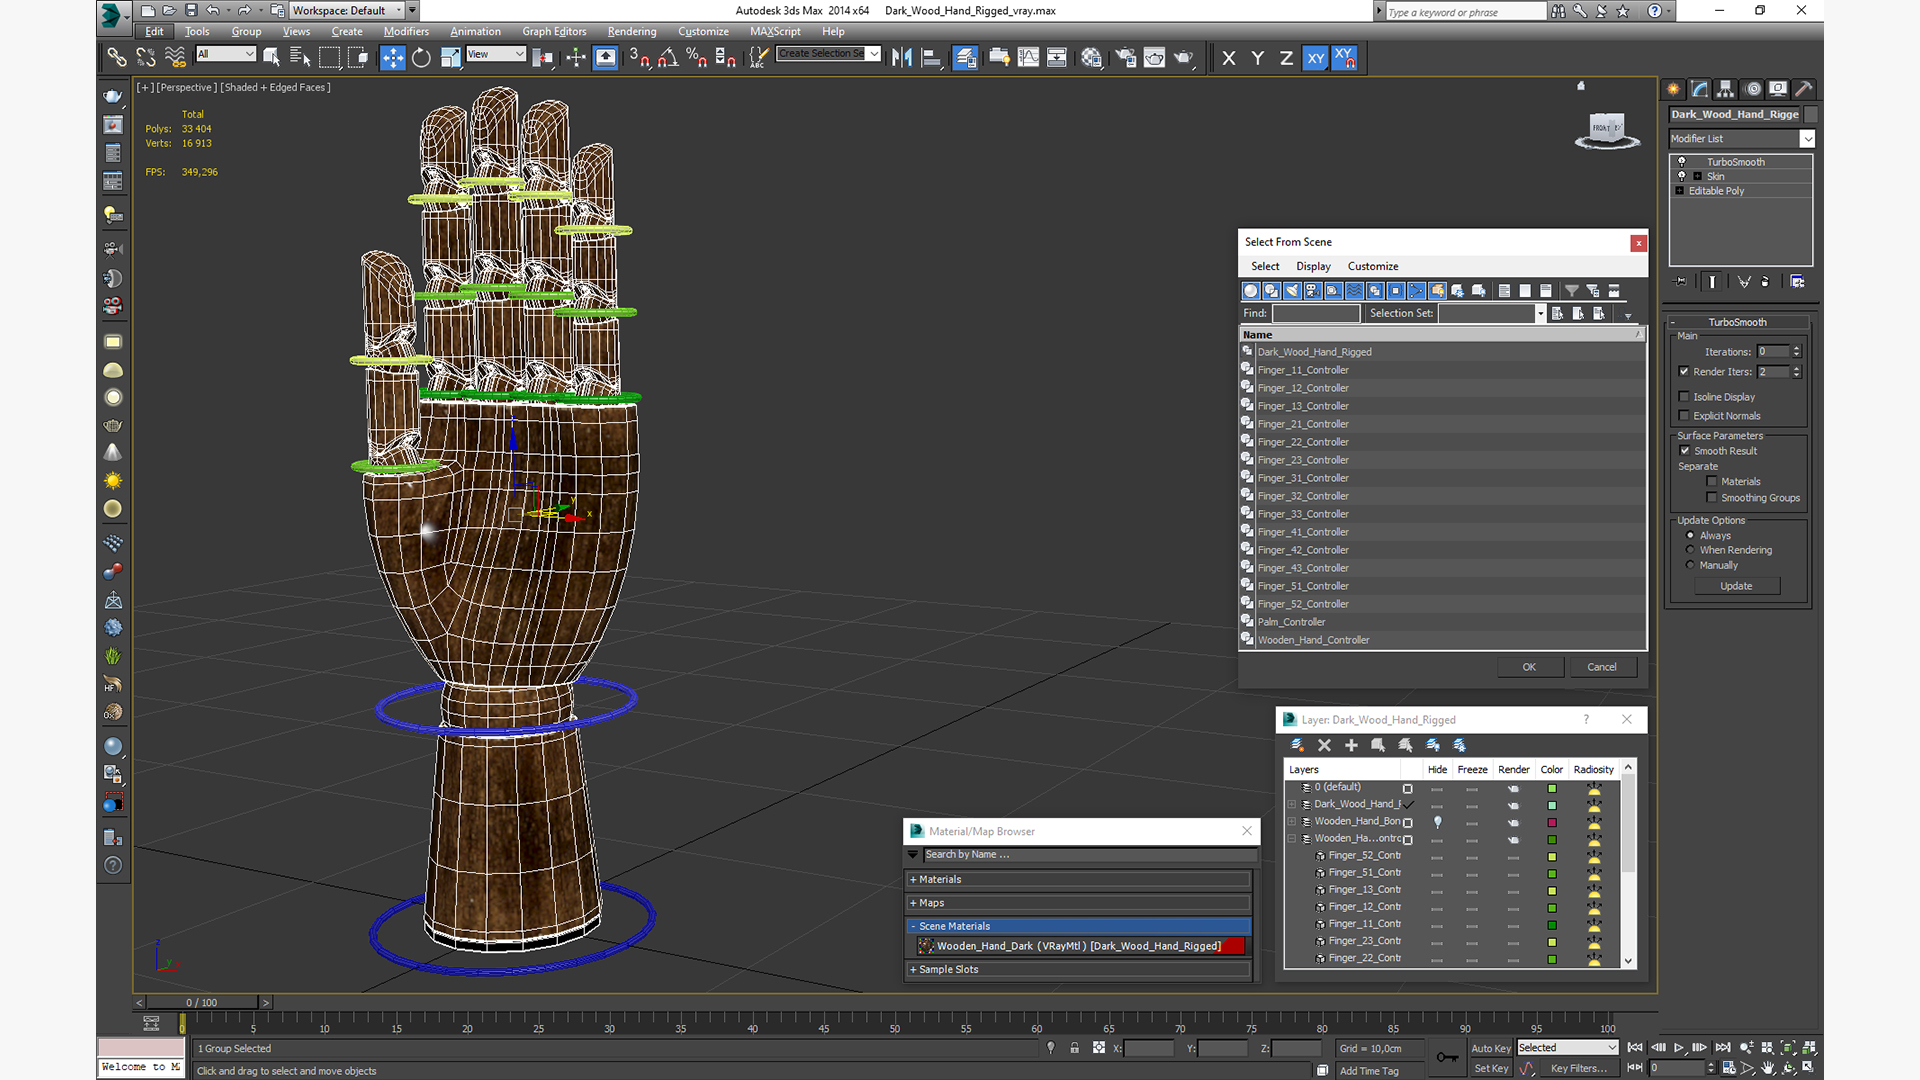1920x1080 pixels.
Task: Click Configure Modifier Sets icon
Action: 1797,282
